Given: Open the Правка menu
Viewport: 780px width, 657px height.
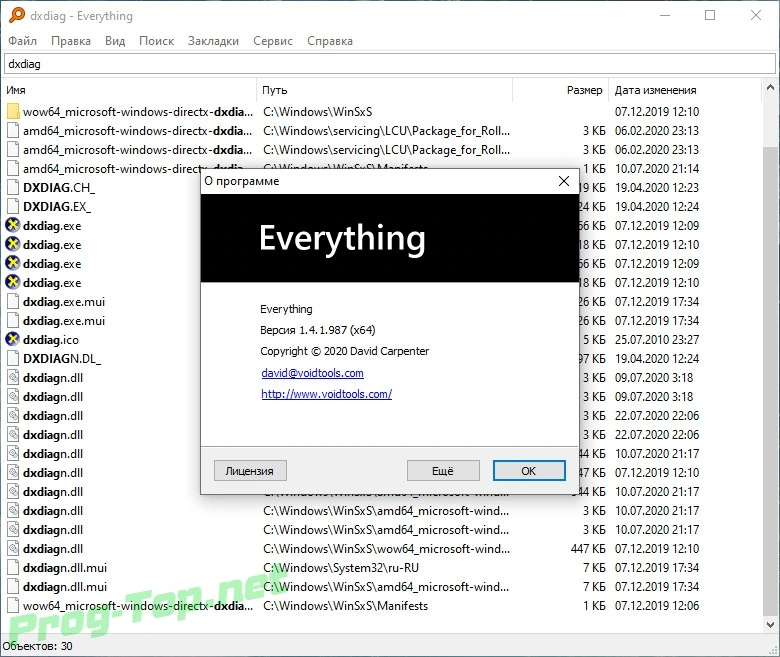Looking at the screenshot, I should tap(71, 41).
